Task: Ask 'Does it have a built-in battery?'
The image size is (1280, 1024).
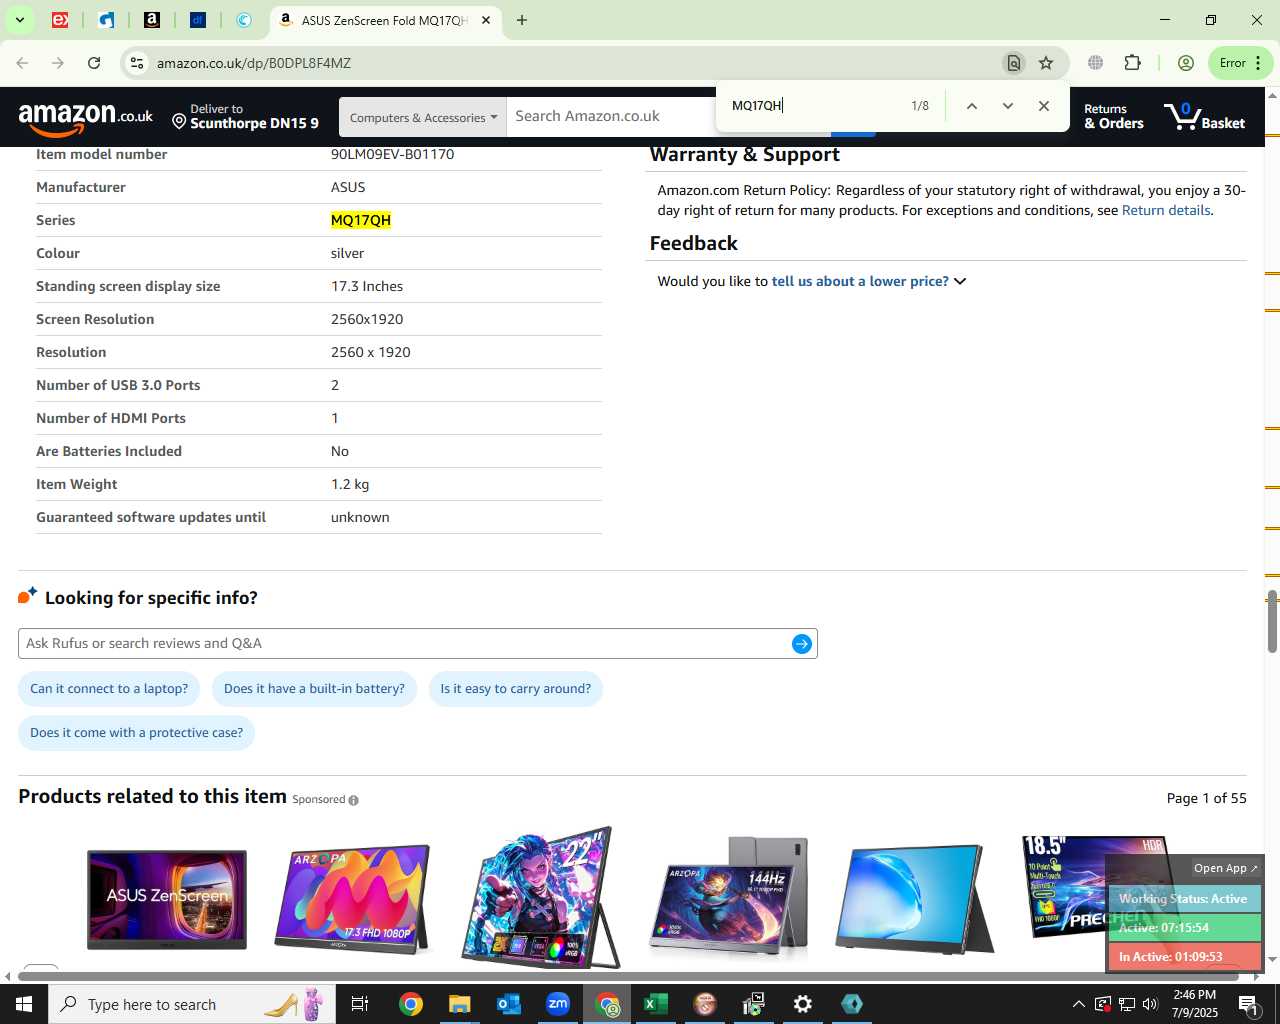Action: [314, 689]
